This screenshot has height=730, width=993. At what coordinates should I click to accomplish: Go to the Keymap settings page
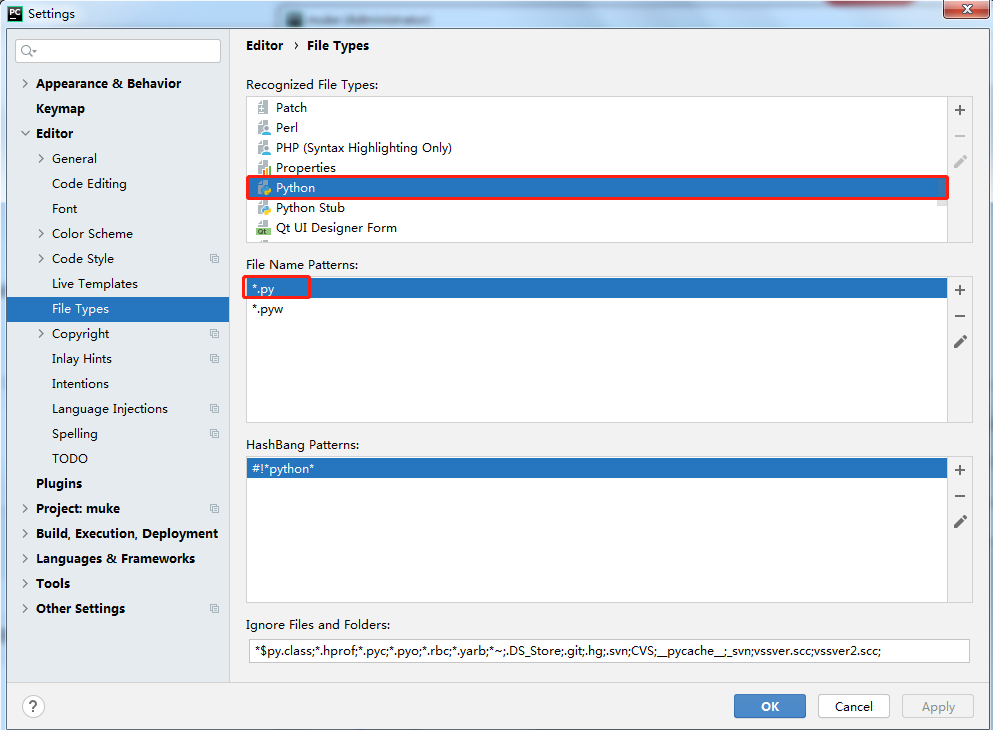tap(60, 109)
